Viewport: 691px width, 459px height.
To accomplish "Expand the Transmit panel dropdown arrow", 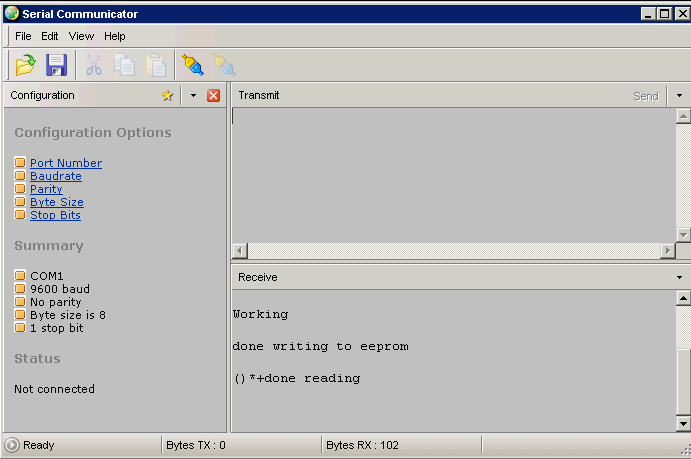I will 679,95.
